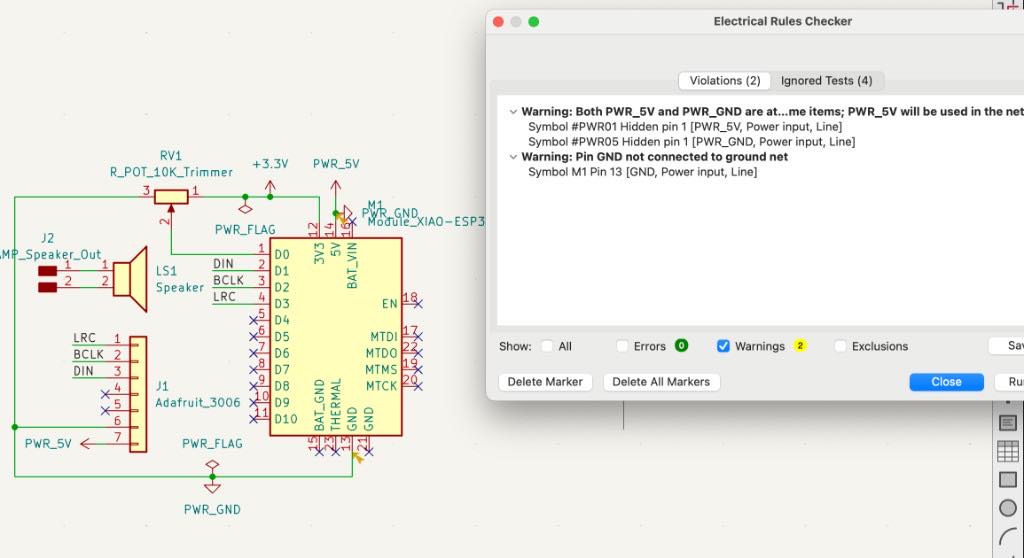The width and height of the screenshot is (1024, 558).
Task: Select the Symbol #PWR05 Hidden pin 1 row
Action: point(692,142)
